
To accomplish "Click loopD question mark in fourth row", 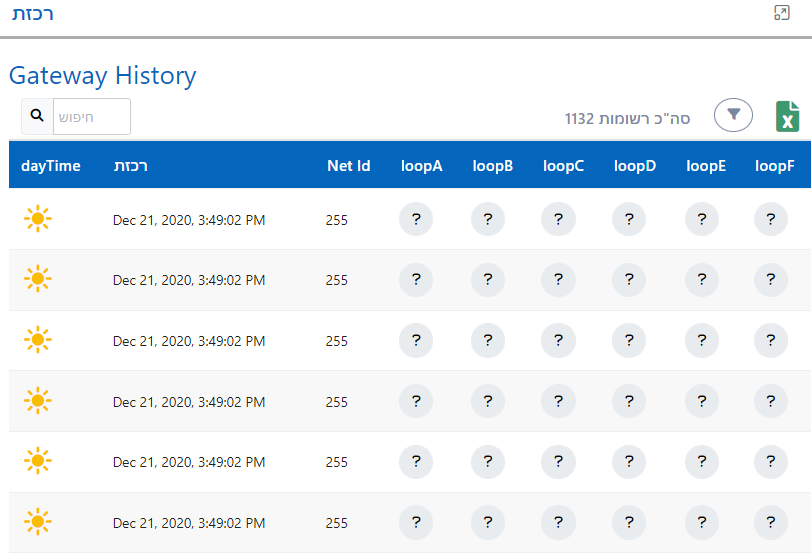I will coord(630,401).
